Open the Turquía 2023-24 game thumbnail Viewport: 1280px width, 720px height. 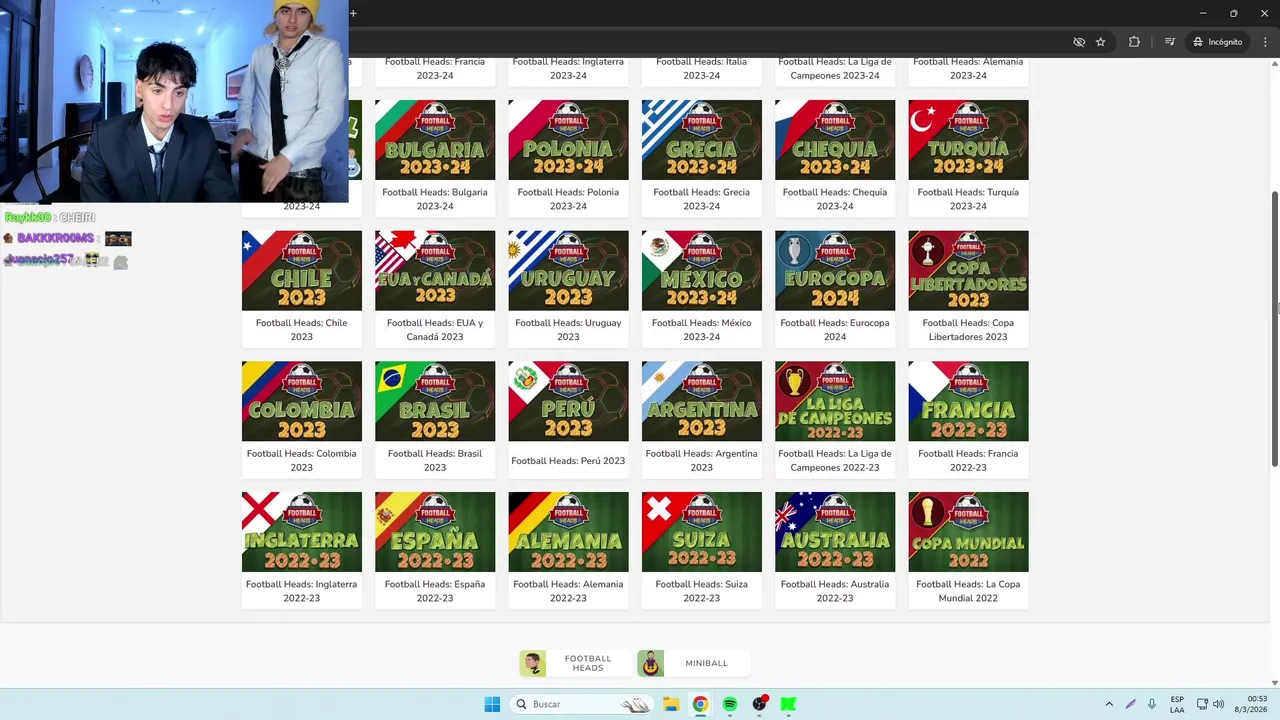coord(968,140)
